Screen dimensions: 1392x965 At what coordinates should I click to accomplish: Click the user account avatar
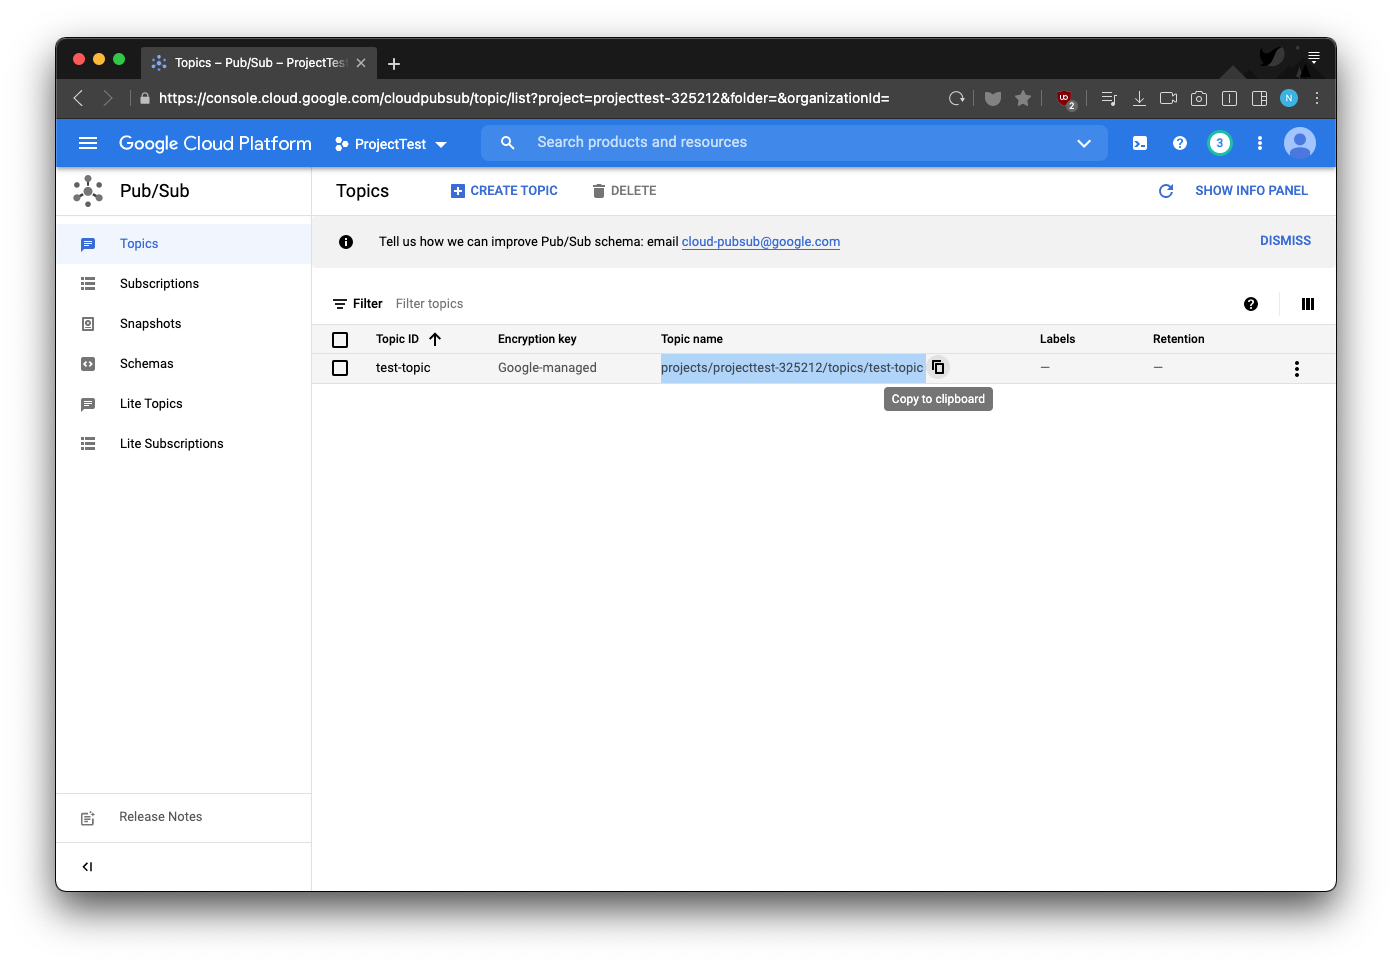coord(1300,143)
